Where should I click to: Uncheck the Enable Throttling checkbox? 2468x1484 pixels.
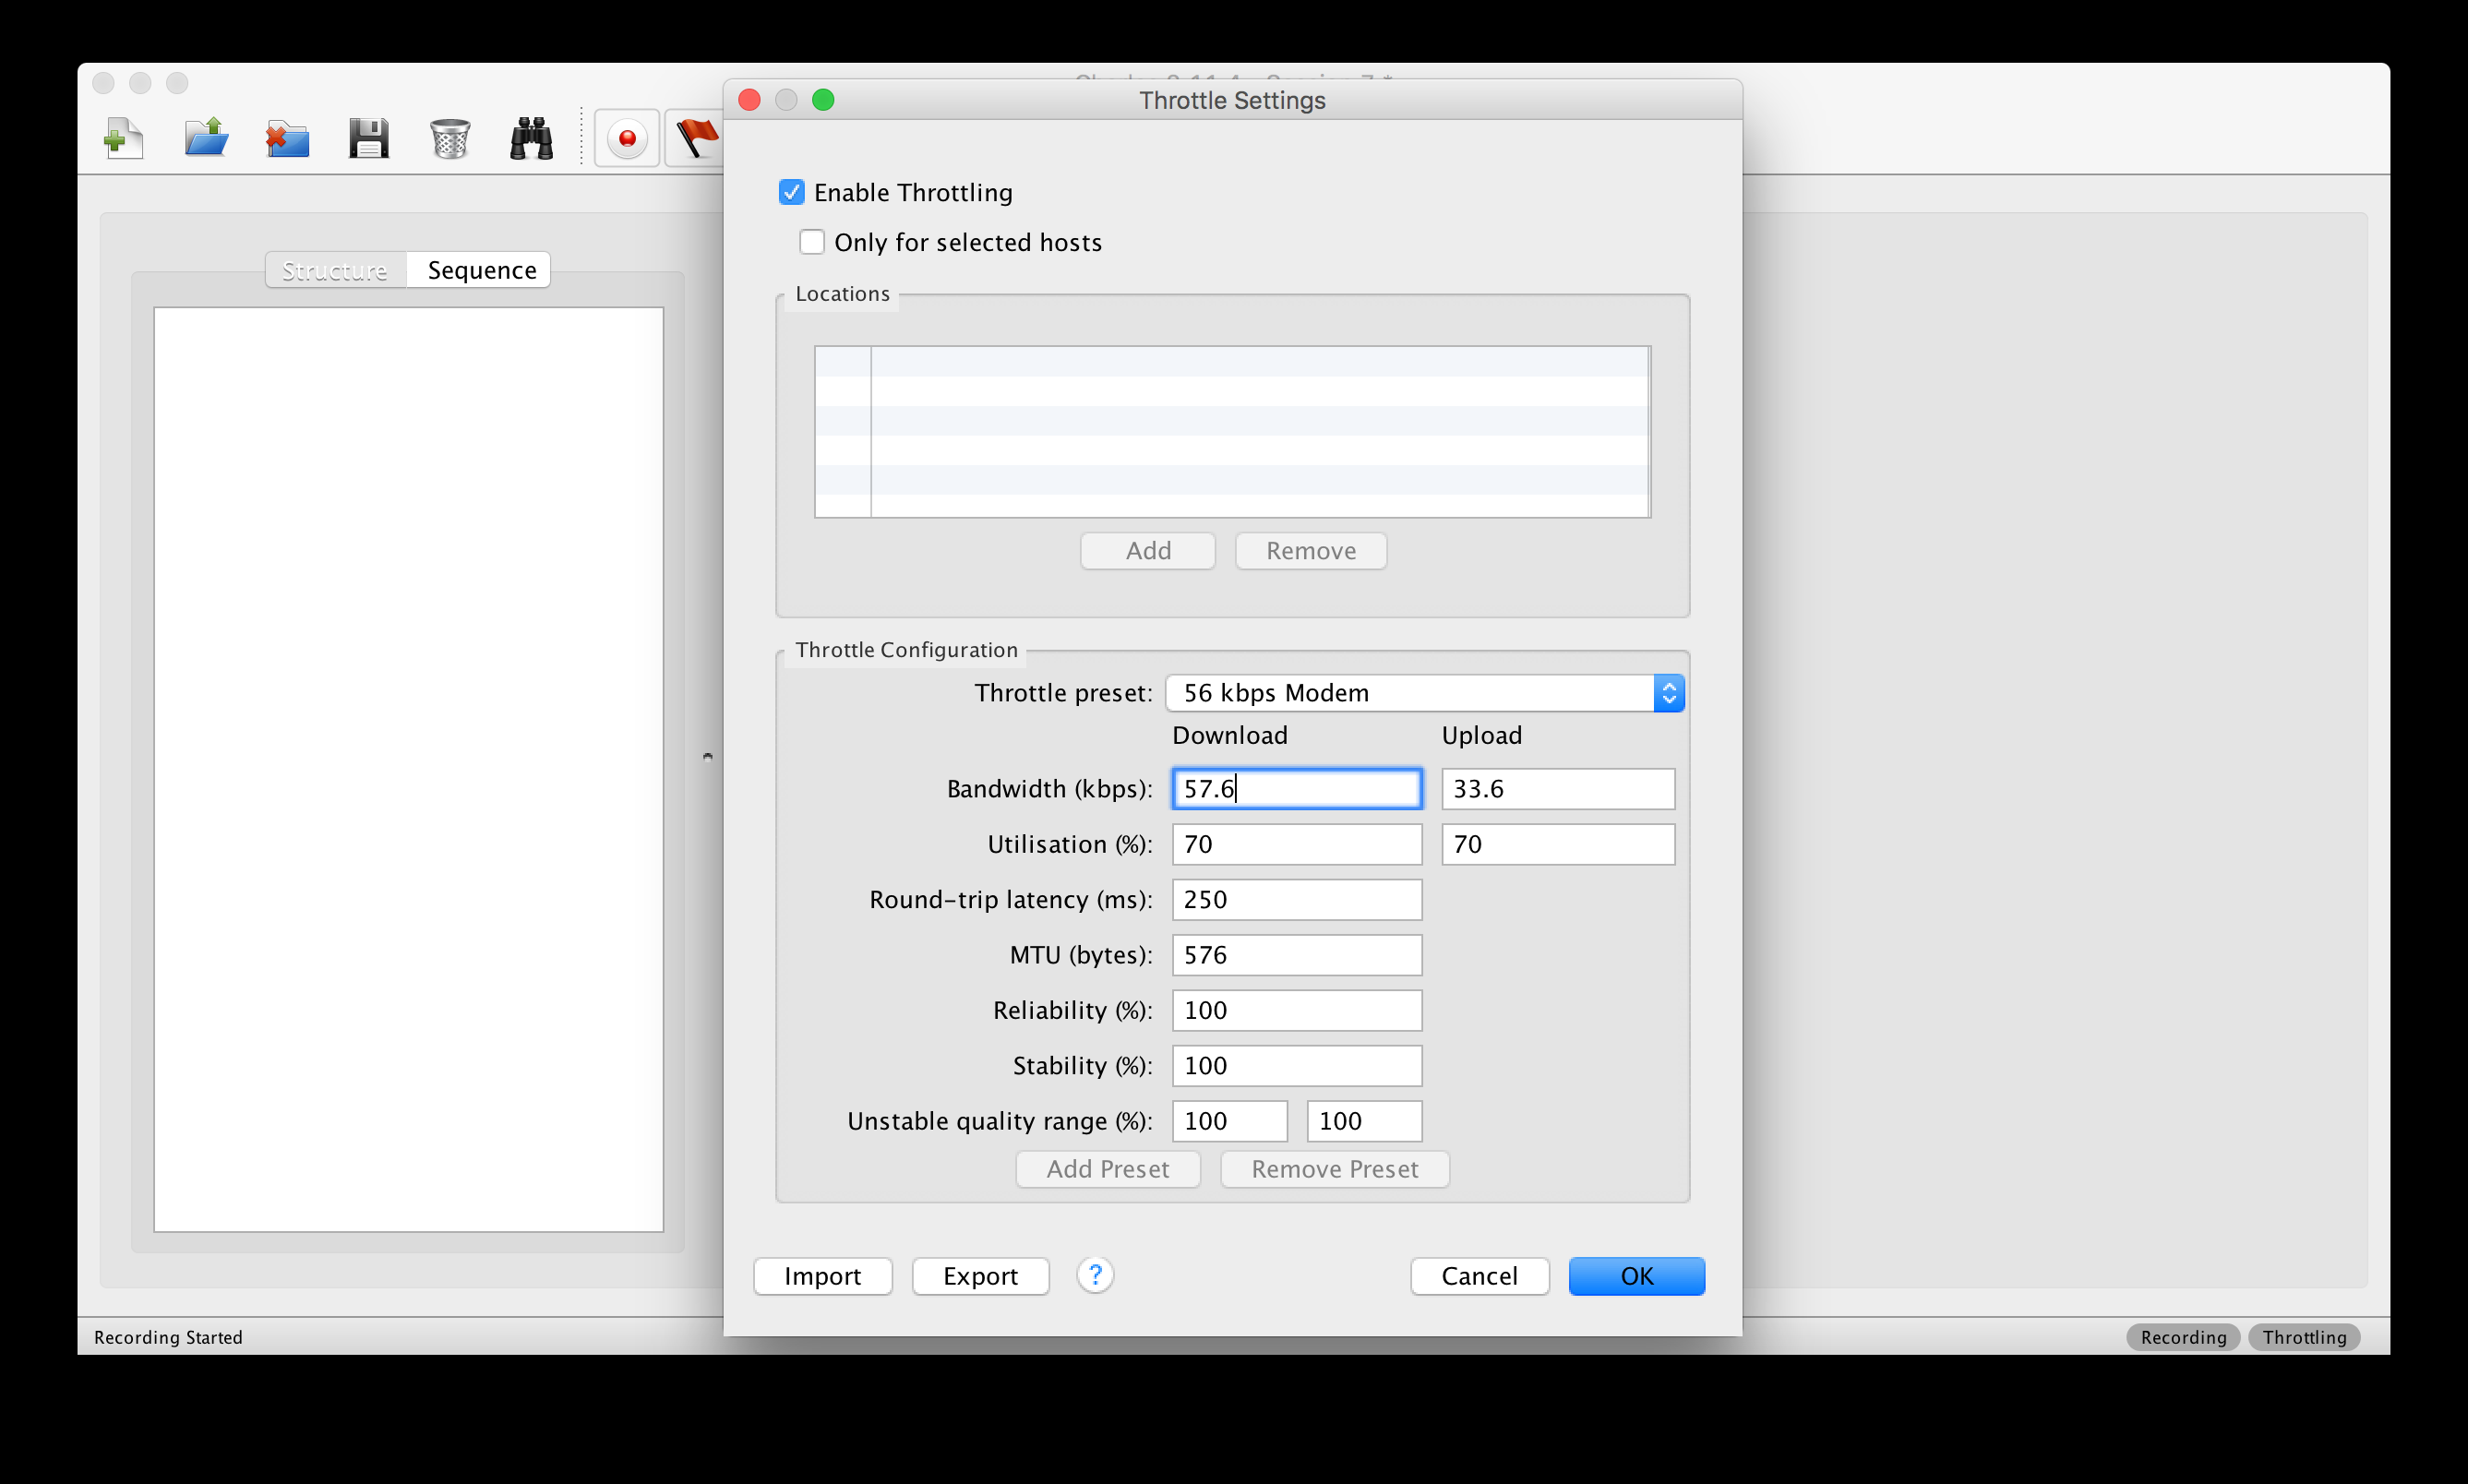(x=791, y=192)
